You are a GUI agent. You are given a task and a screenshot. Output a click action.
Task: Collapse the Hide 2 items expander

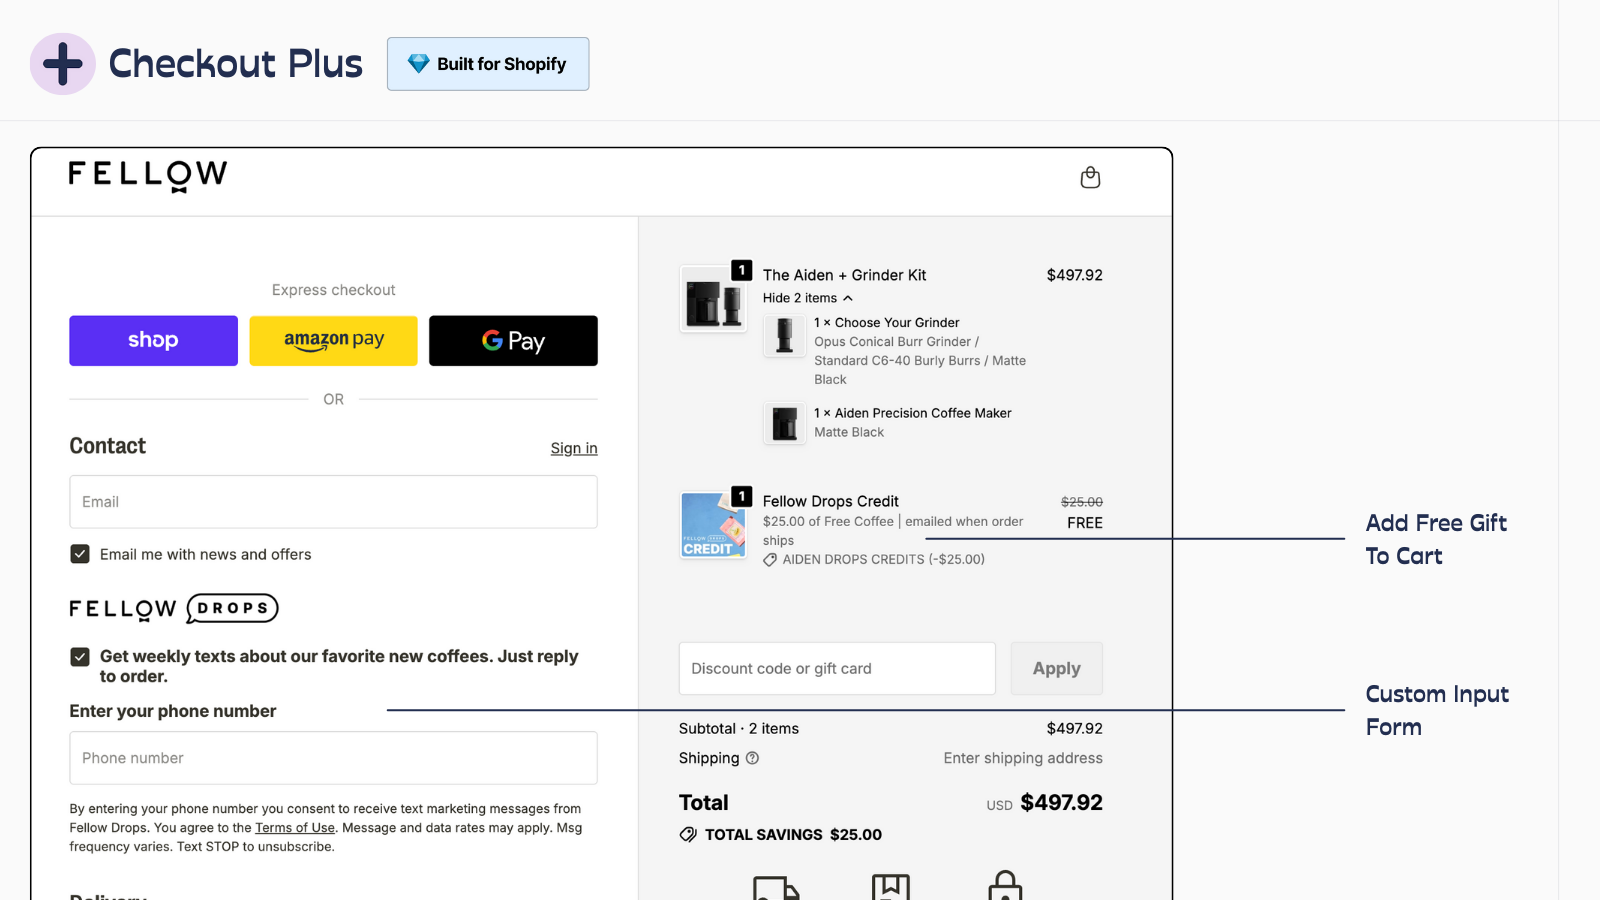(x=808, y=298)
